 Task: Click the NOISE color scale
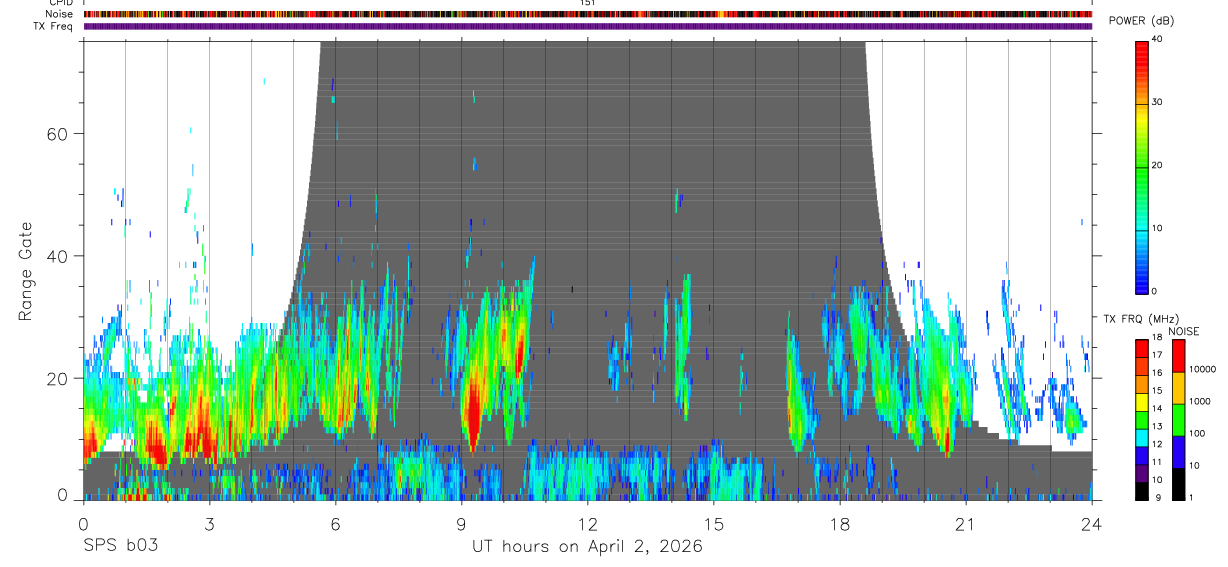1178,419
